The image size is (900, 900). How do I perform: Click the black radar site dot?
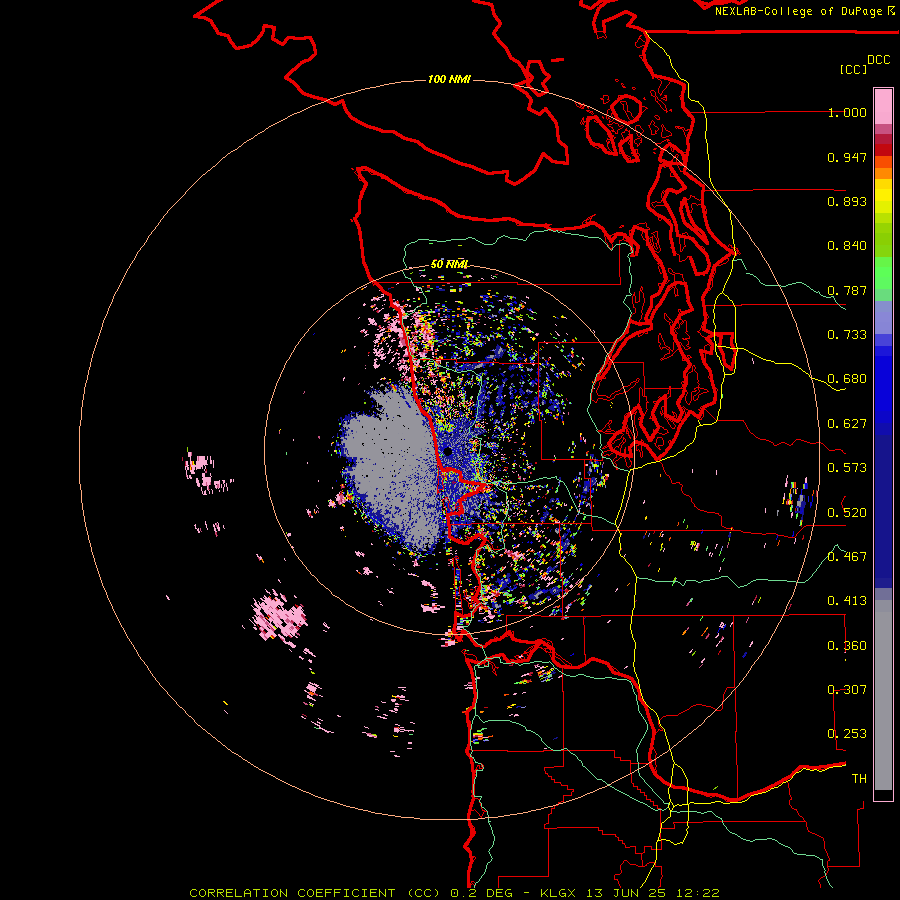coord(448,452)
